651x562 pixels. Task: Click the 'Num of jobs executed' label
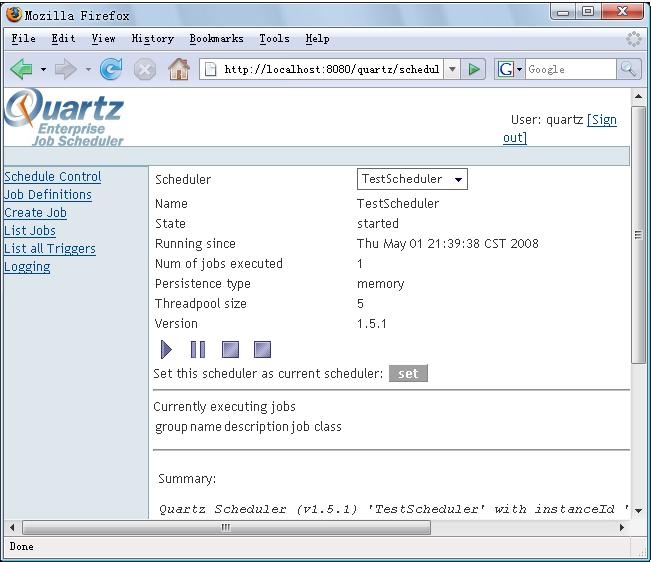[219, 264]
